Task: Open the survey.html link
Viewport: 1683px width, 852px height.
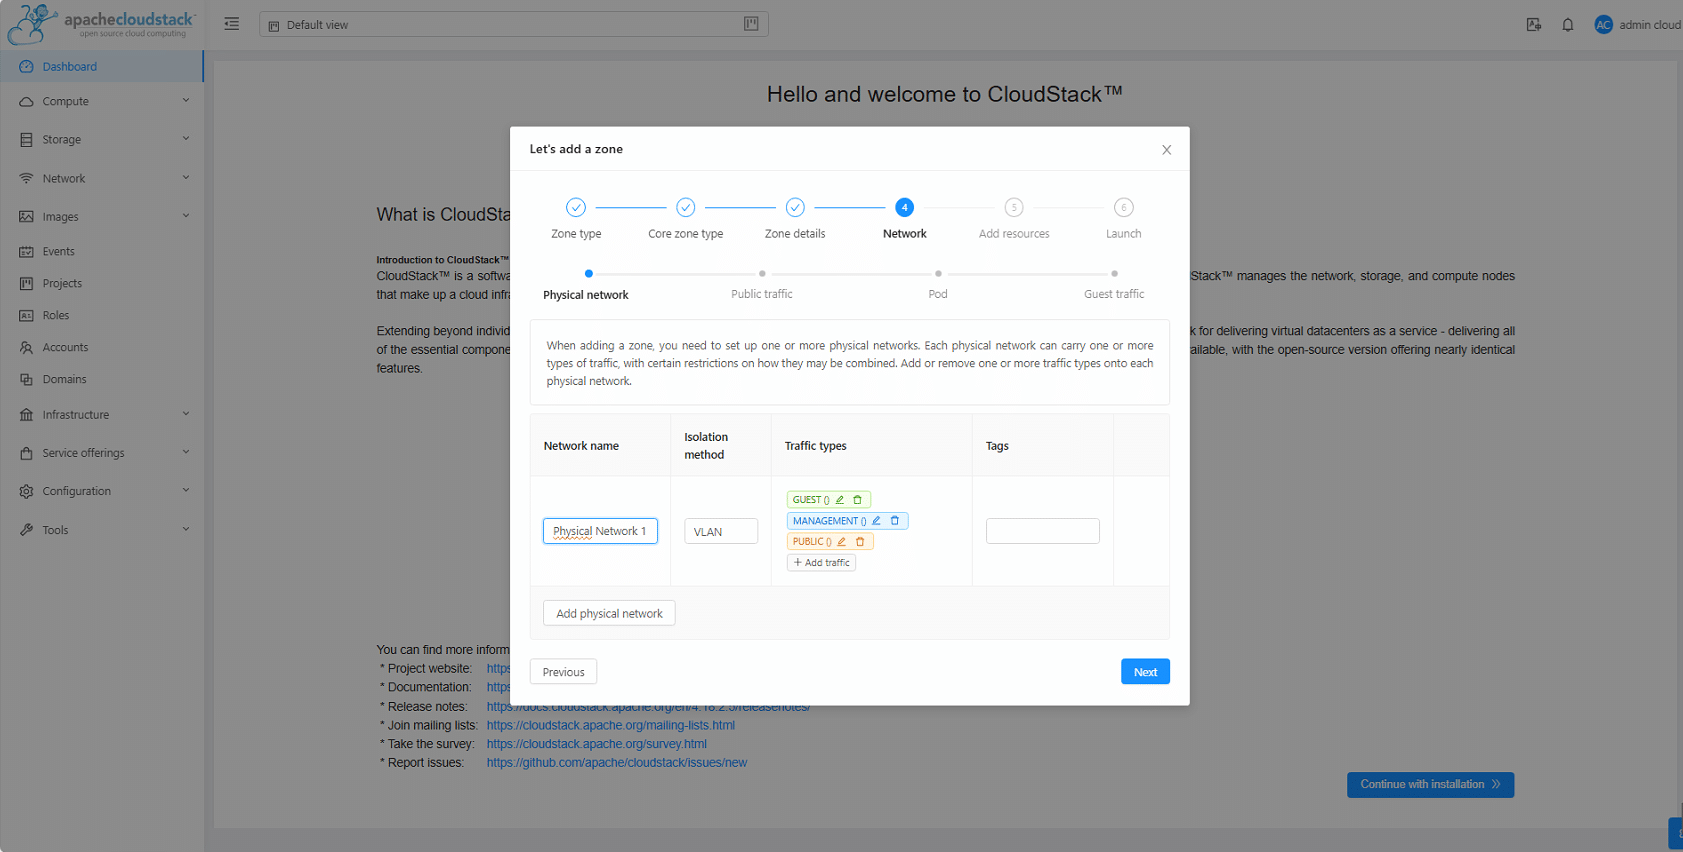Action: (597, 744)
